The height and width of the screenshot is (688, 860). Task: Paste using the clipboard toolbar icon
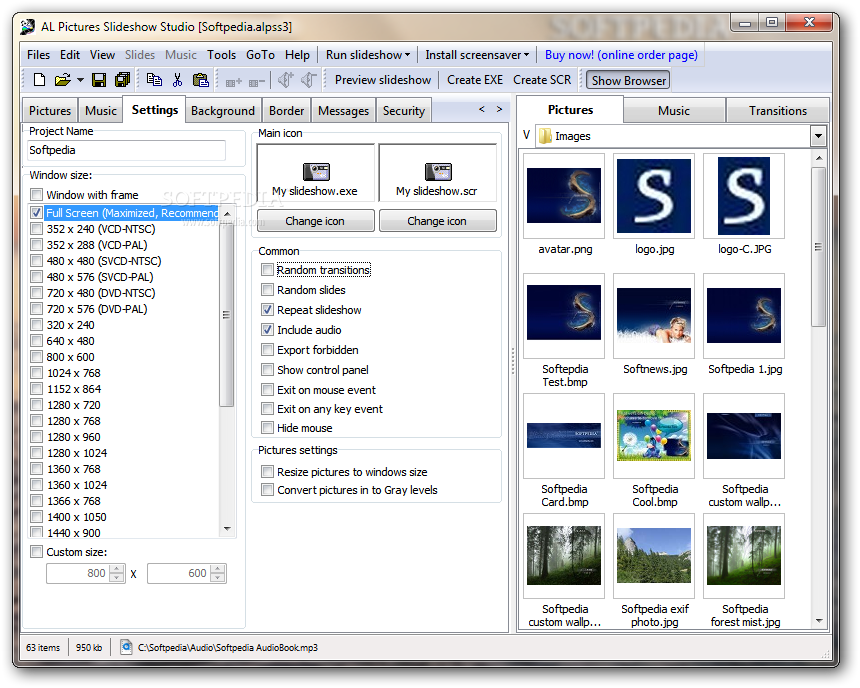pyautogui.click(x=200, y=80)
